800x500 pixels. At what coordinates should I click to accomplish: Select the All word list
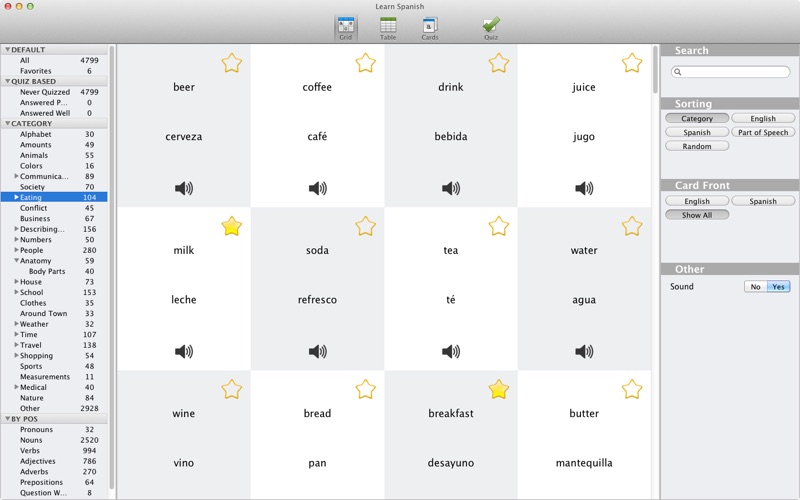pos(54,60)
